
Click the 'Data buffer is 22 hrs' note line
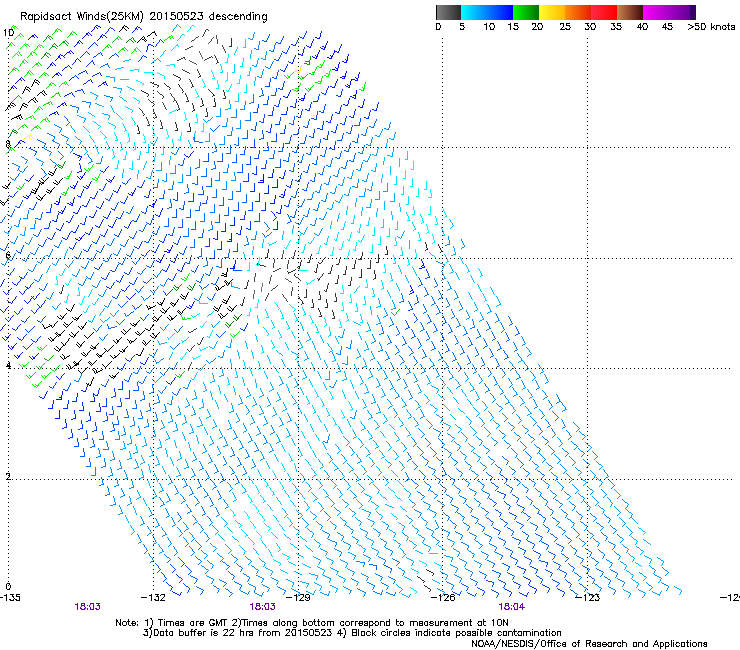click(352, 633)
